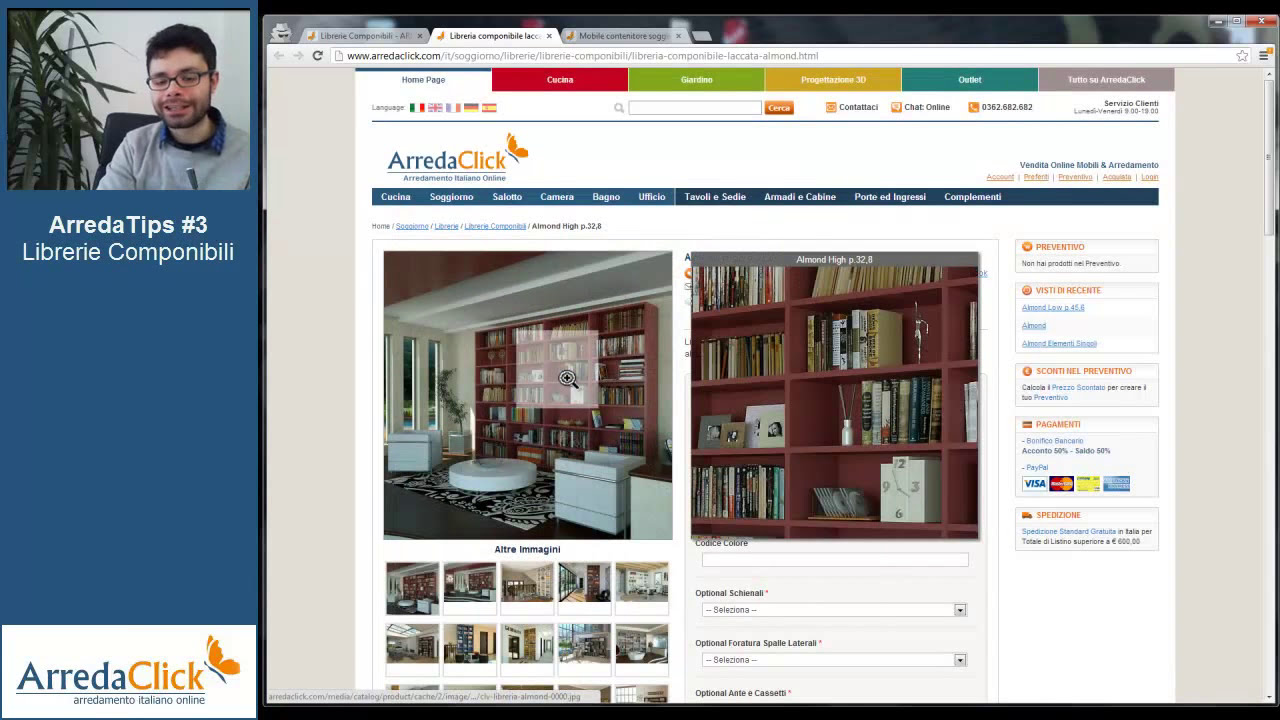
Task: Open Complementi menu item
Action: coord(972,197)
